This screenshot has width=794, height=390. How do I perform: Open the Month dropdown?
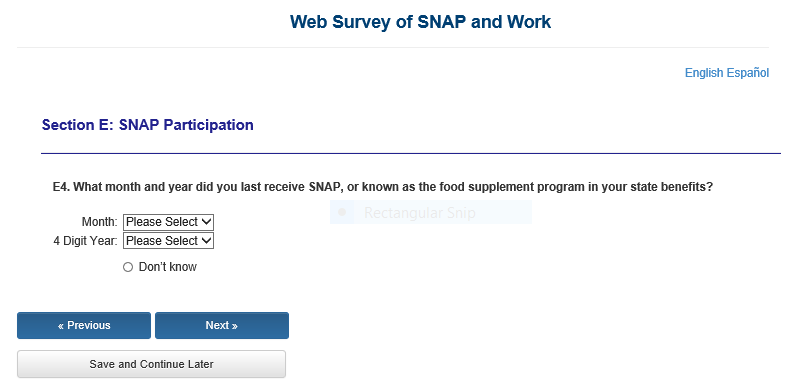(168, 222)
